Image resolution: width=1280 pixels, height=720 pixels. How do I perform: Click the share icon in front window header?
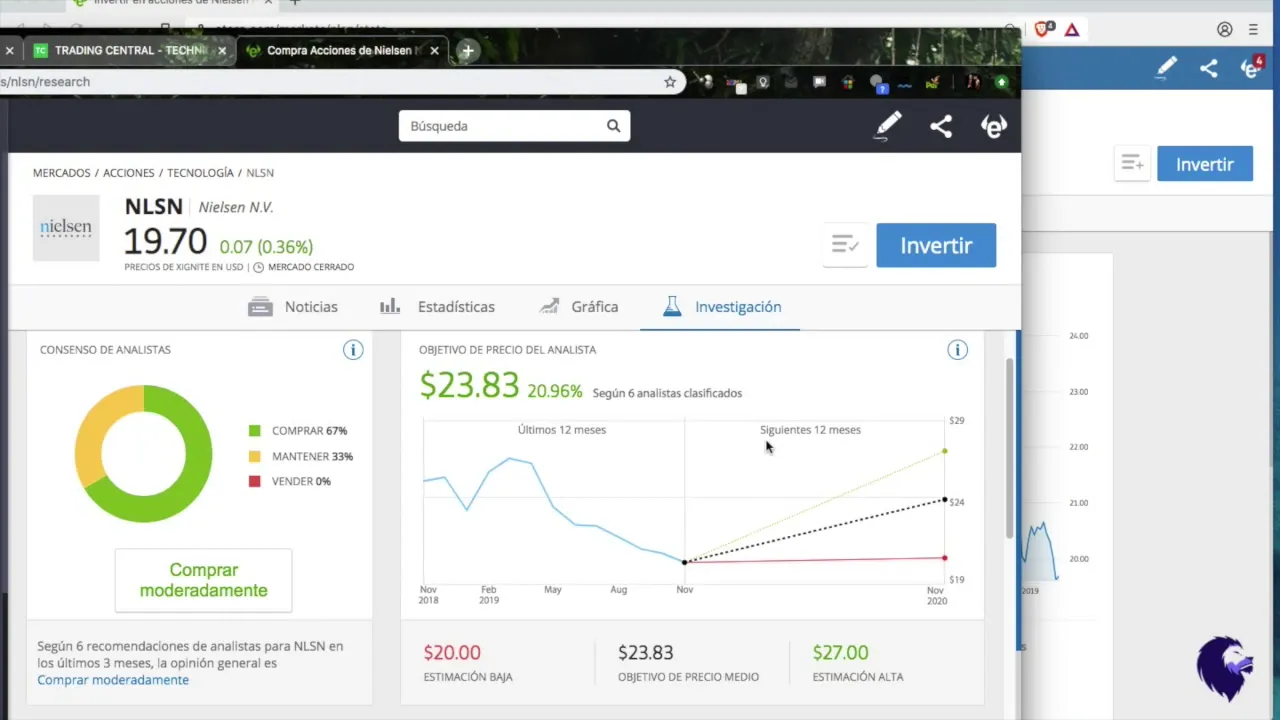941,126
